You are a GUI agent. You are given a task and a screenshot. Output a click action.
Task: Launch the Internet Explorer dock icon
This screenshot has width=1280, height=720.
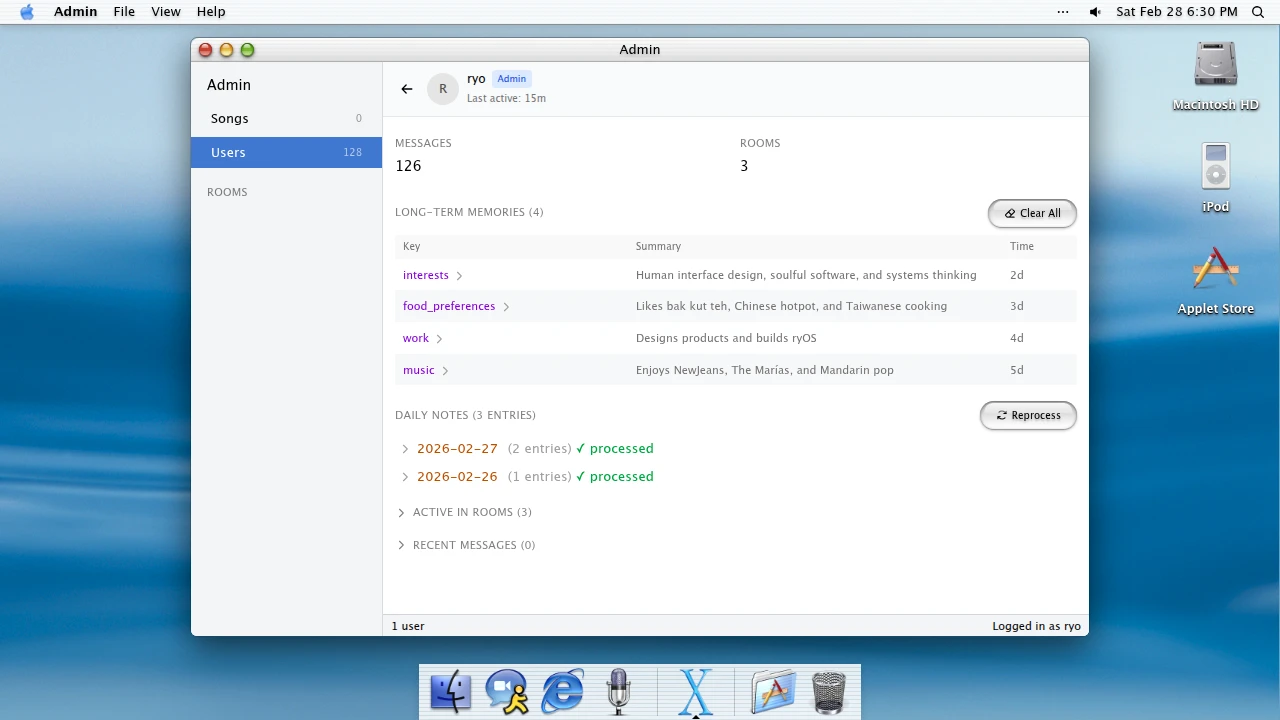point(563,692)
